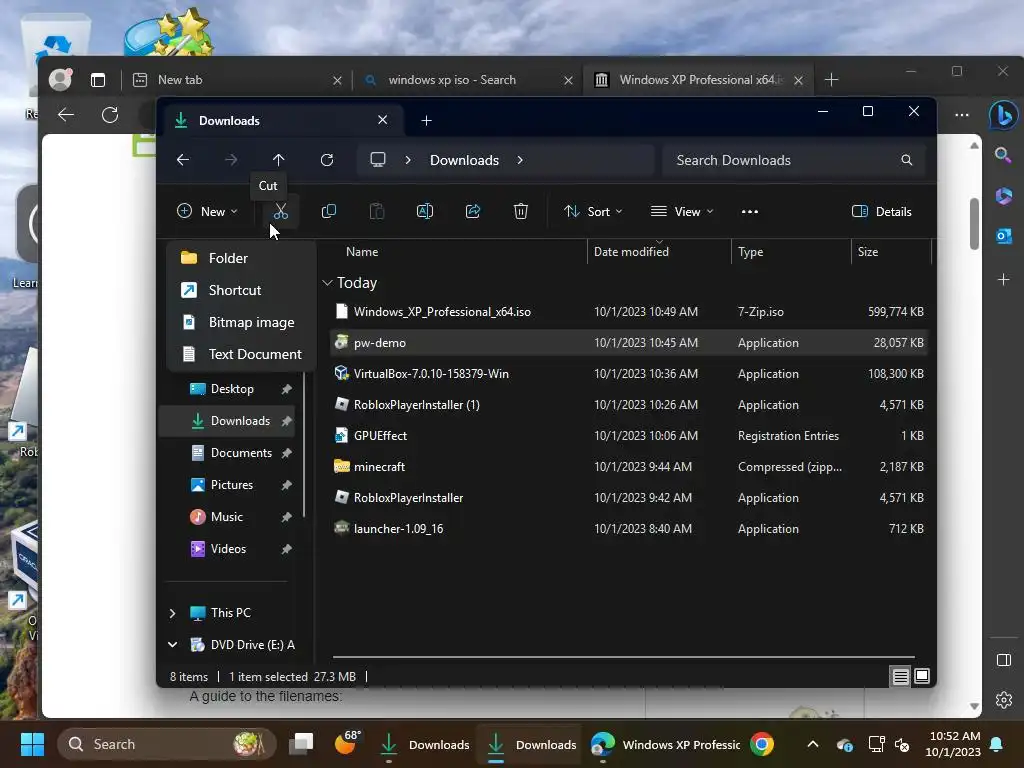Refresh the Downloads folder view
The width and height of the screenshot is (1024, 768).
coord(327,160)
